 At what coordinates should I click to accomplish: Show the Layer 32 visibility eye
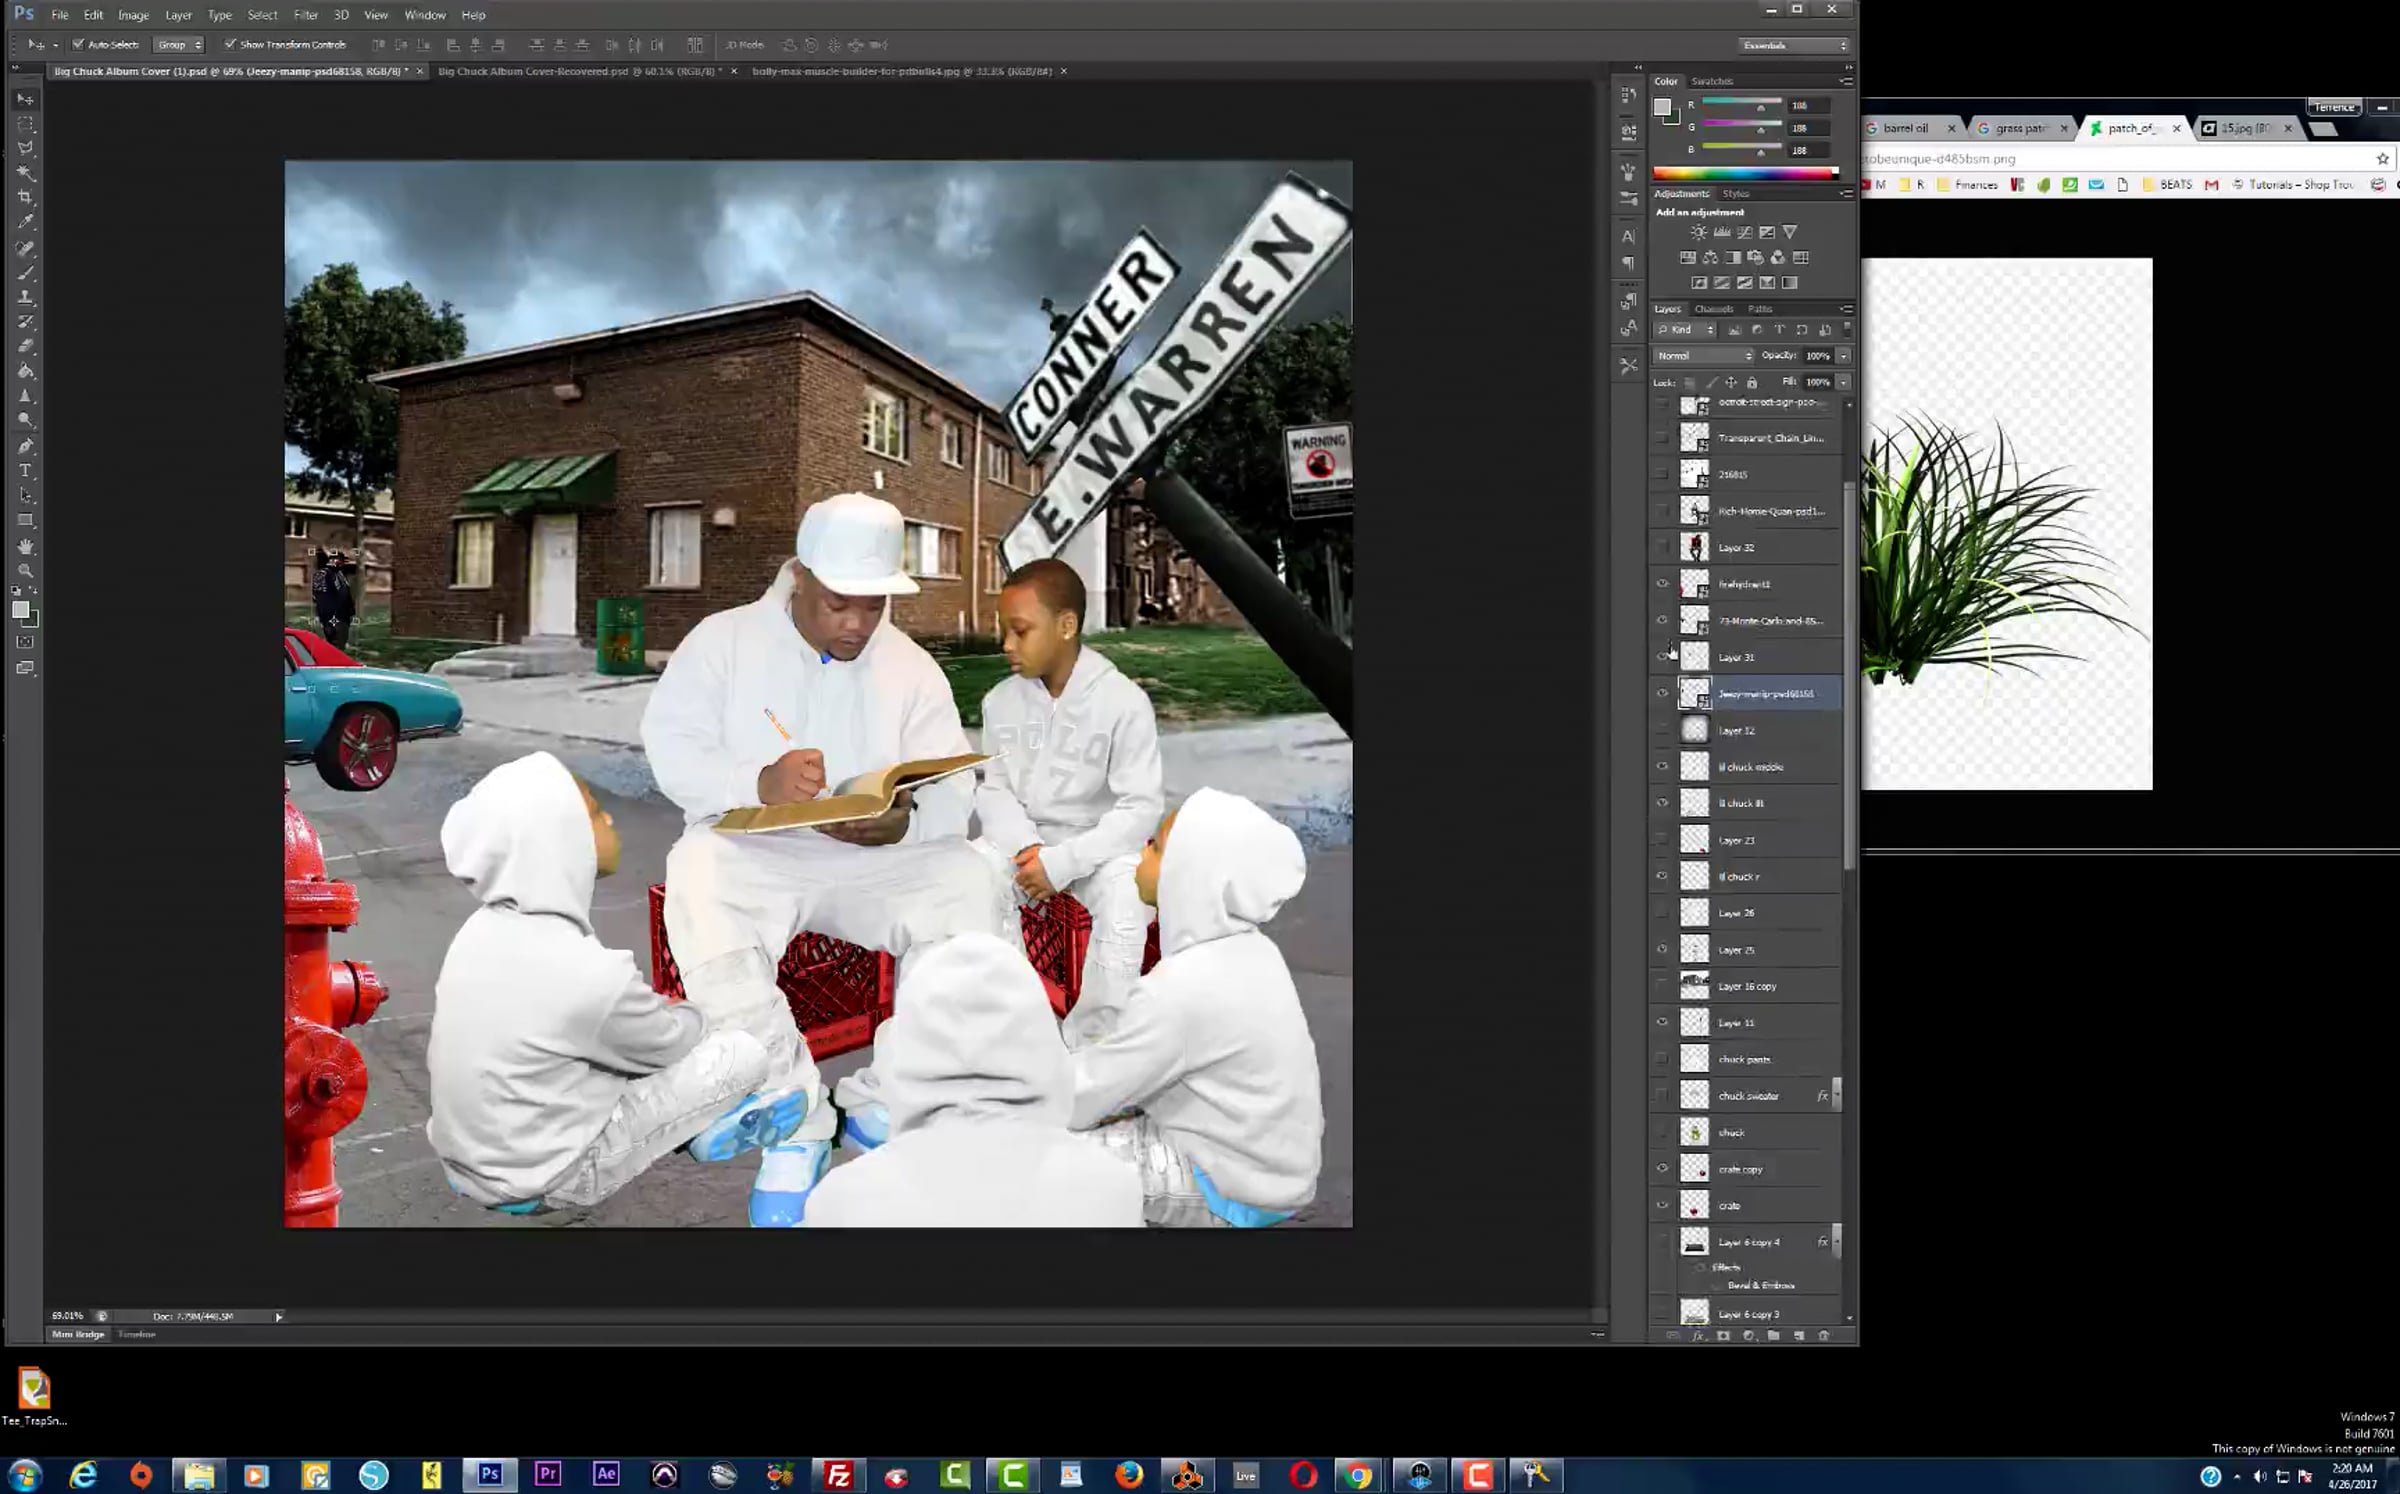point(1662,548)
